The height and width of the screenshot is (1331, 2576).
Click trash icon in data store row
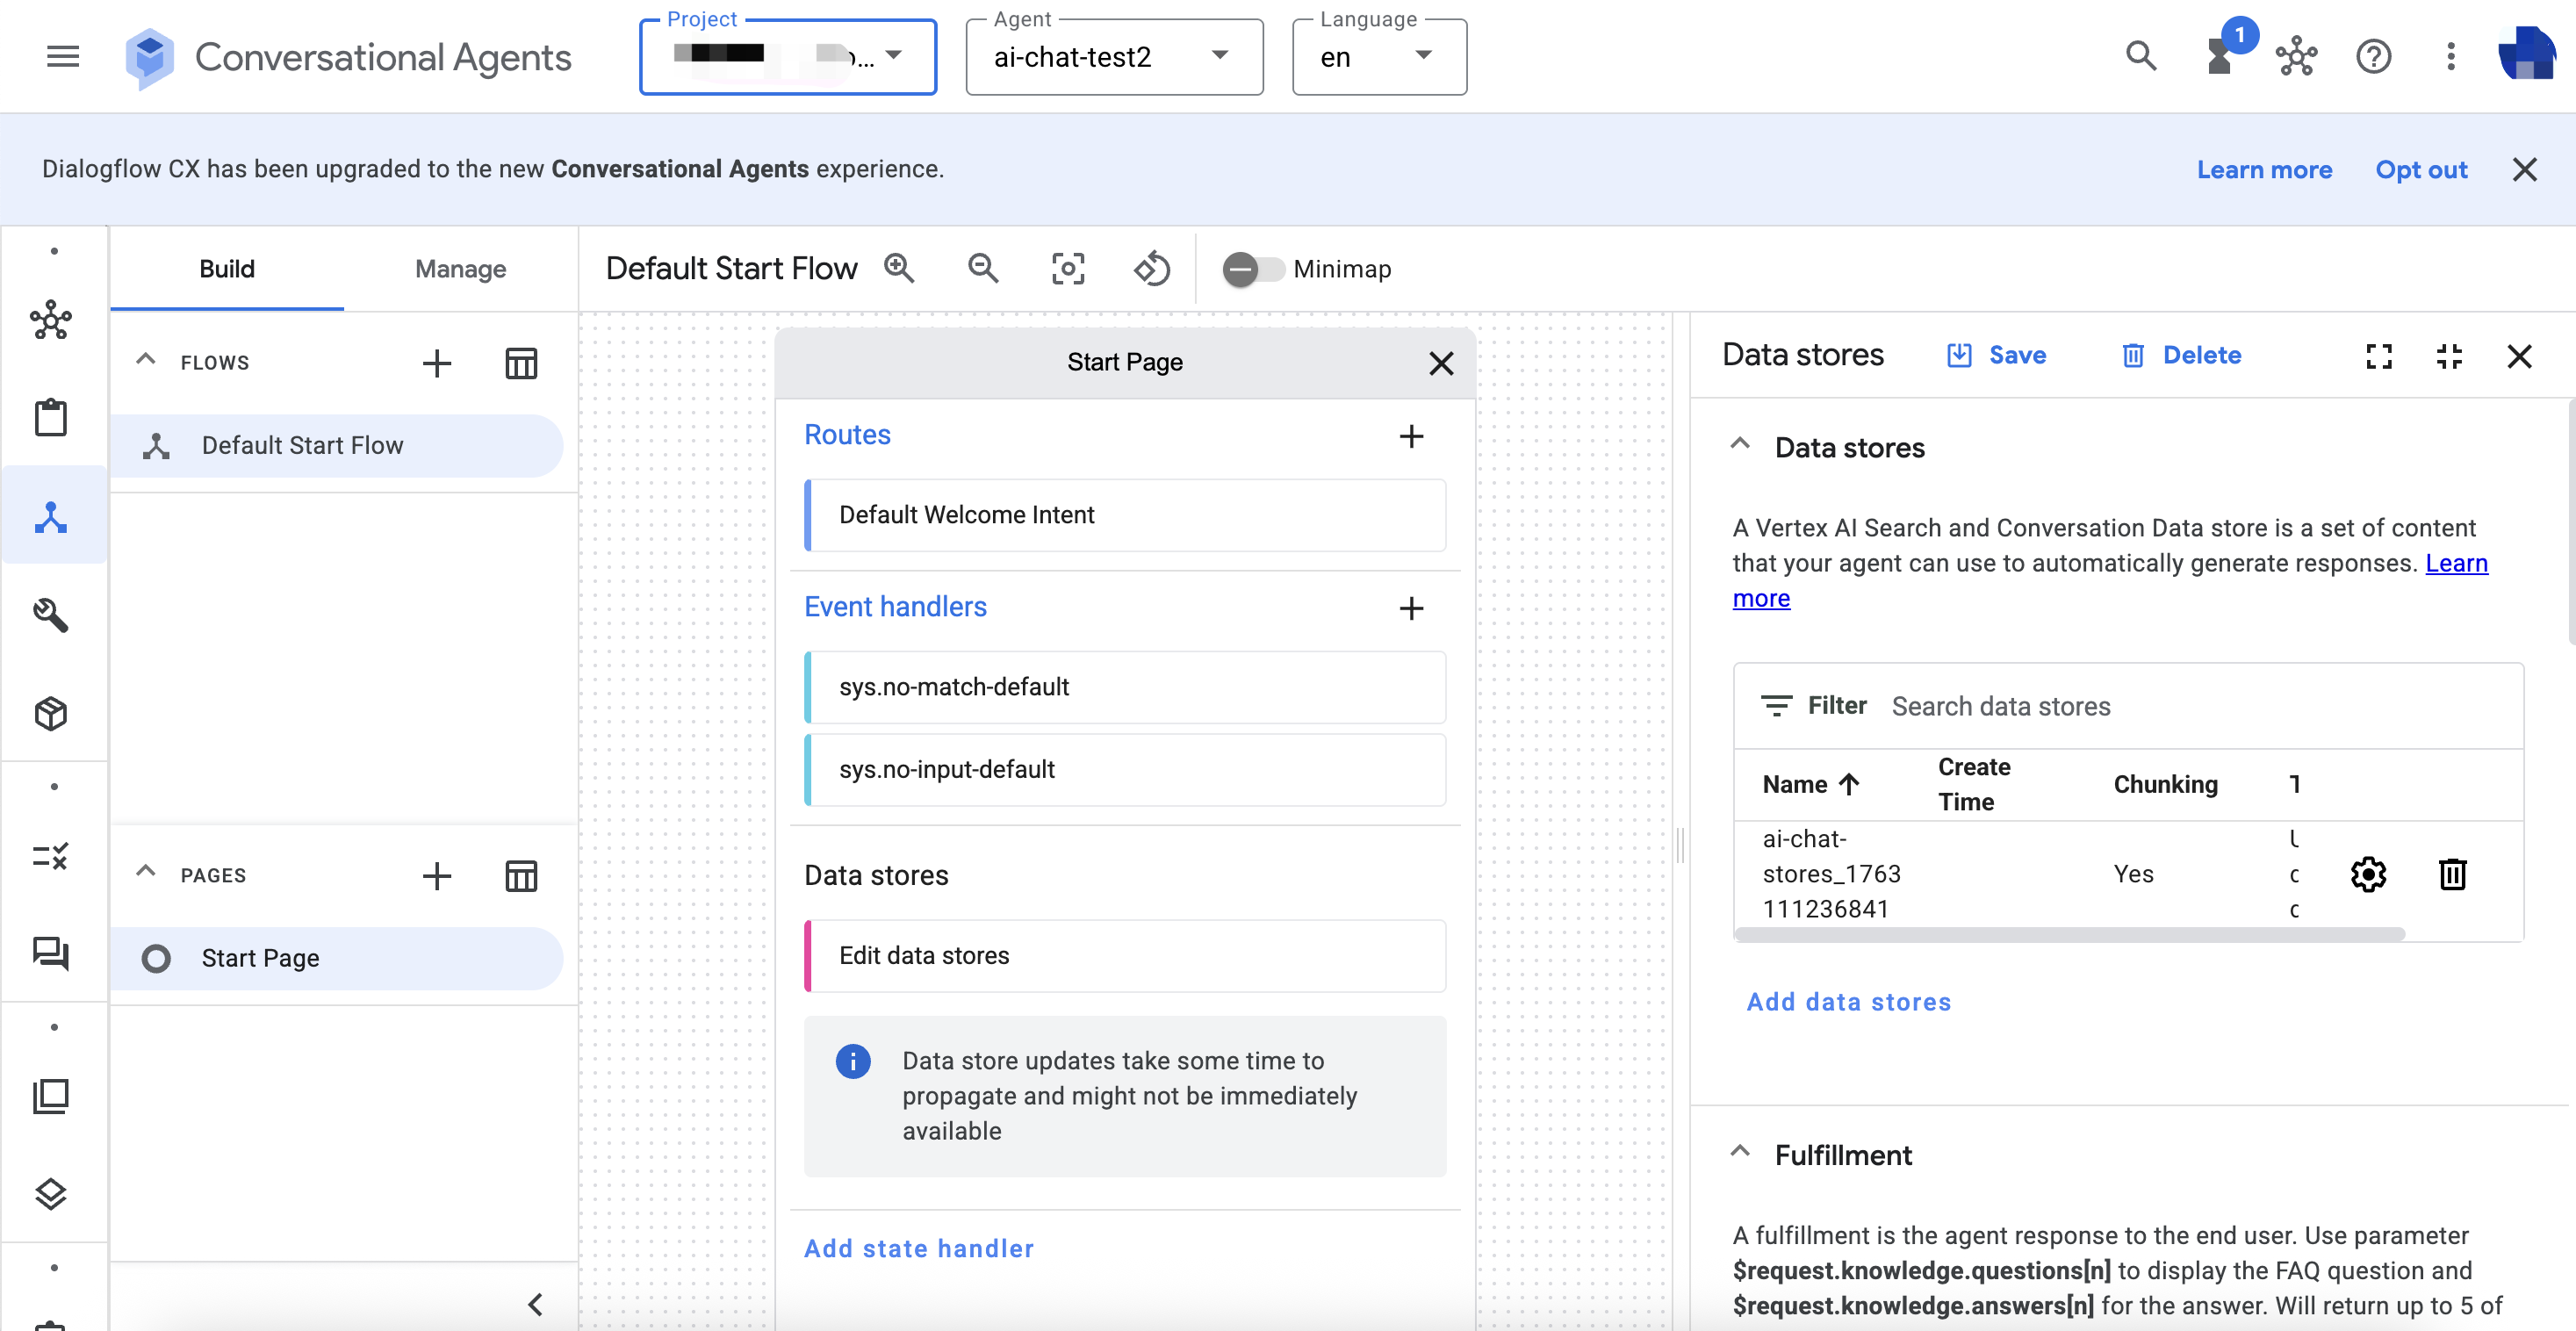(x=2452, y=874)
